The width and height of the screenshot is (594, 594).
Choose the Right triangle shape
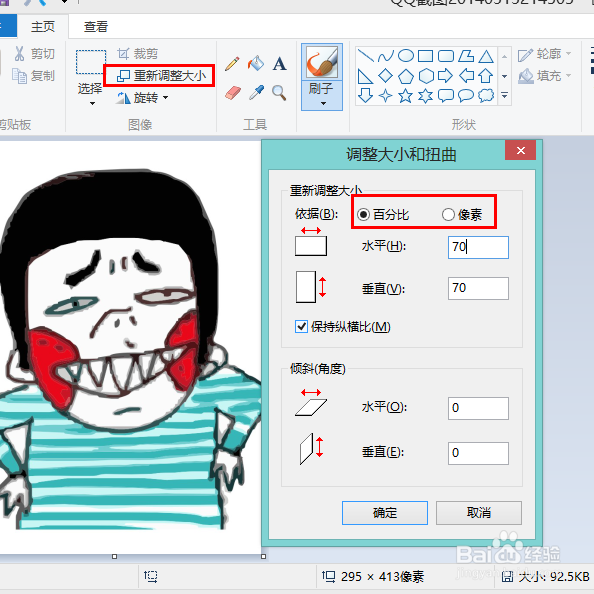(366, 76)
